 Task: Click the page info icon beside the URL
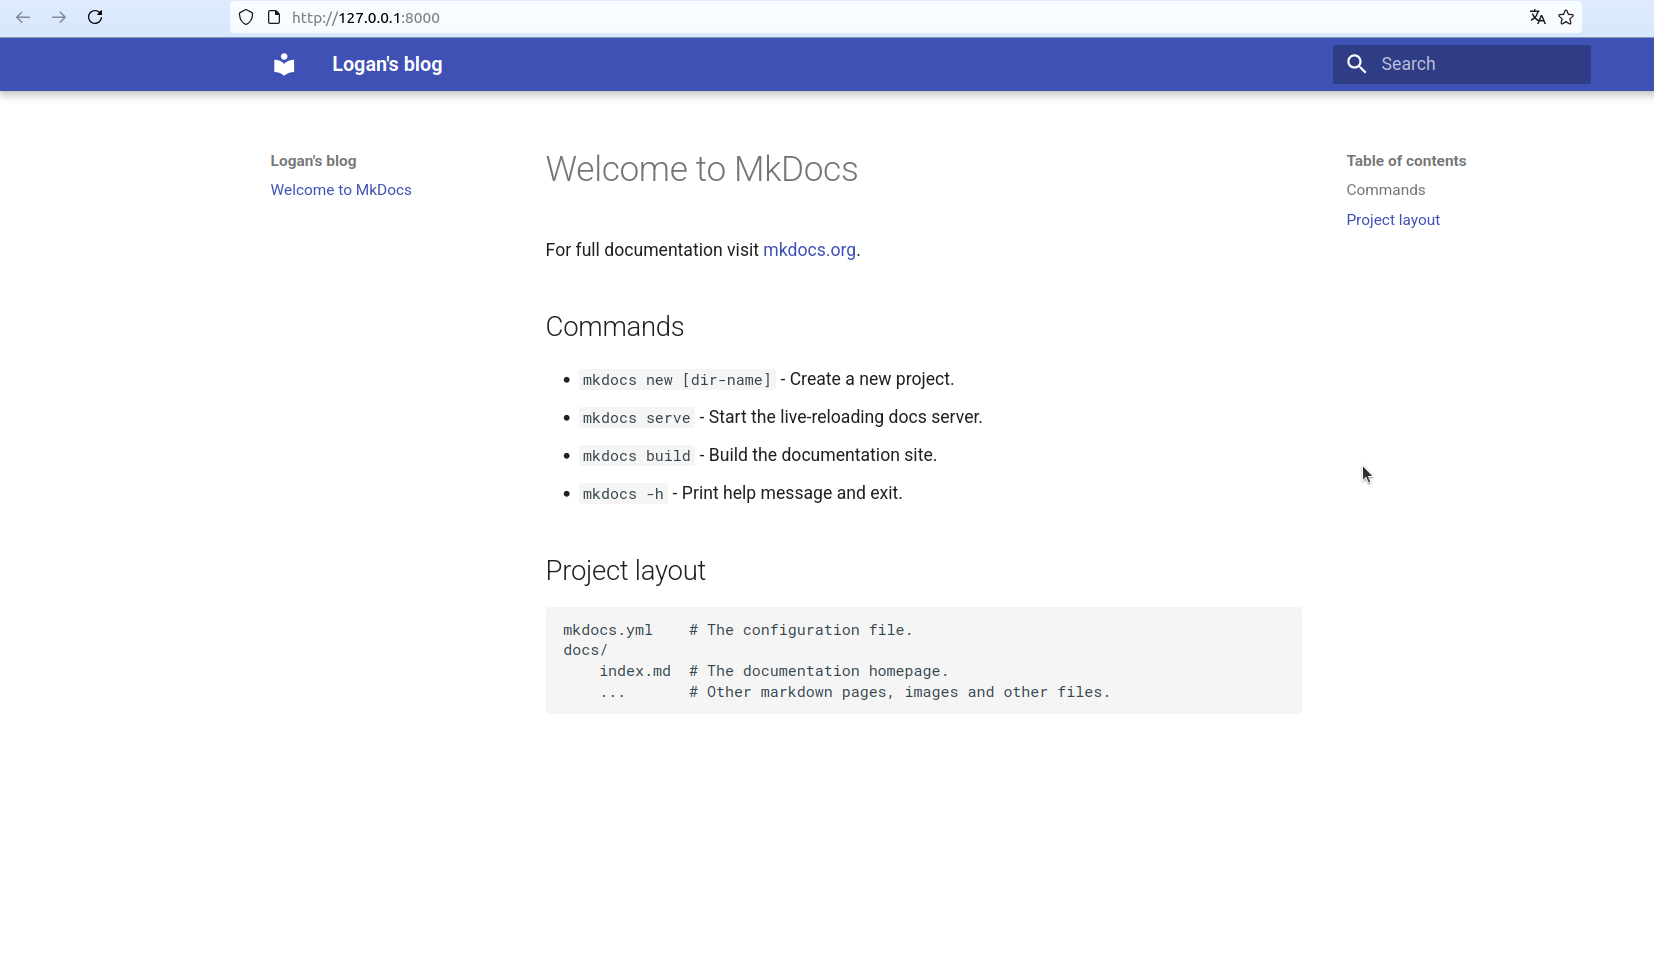coord(274,17)
